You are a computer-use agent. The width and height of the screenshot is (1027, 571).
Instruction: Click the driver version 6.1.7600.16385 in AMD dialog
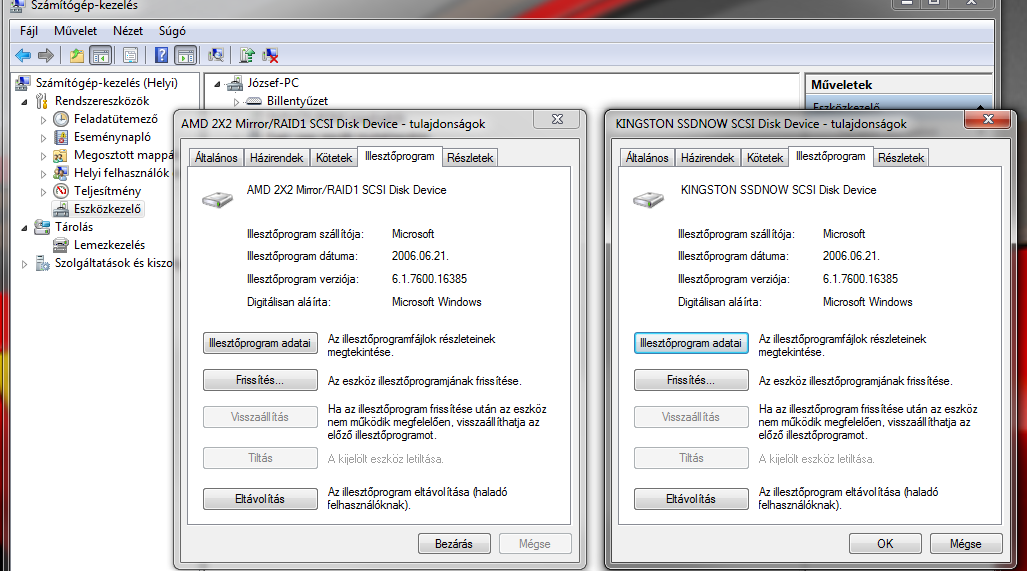pyautogui.click(x=429, y=279)
